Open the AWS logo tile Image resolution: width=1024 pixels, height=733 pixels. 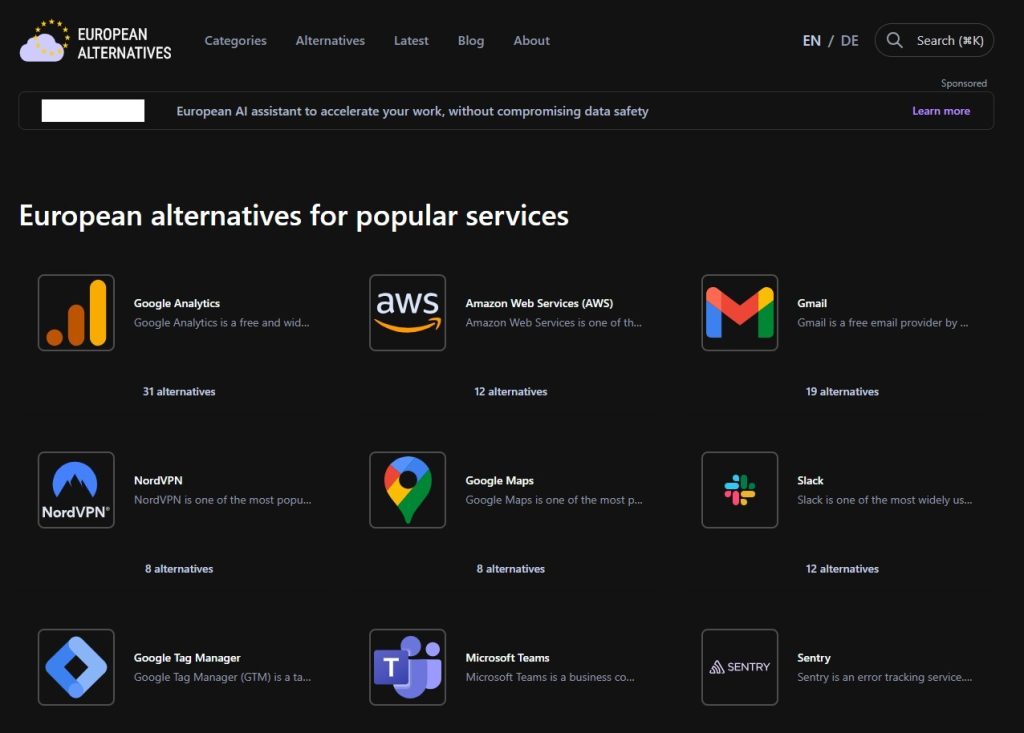[407, 313]
